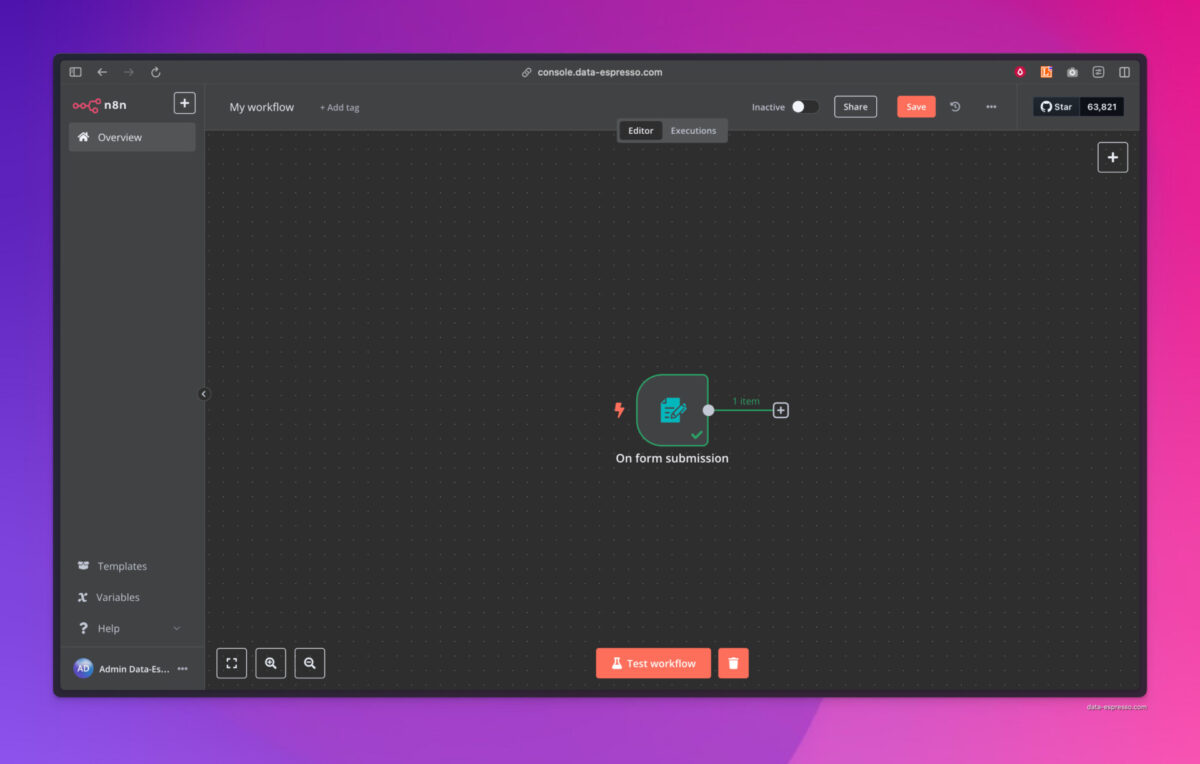Click the zoom out magnifier icon

click(310, 663)
